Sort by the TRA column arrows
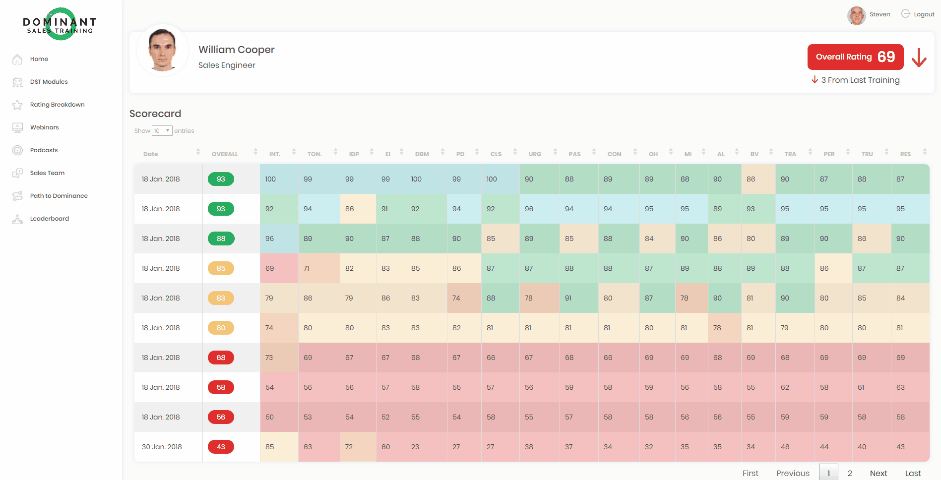Screen dimensions: 941x480 (x=810, y=153)
